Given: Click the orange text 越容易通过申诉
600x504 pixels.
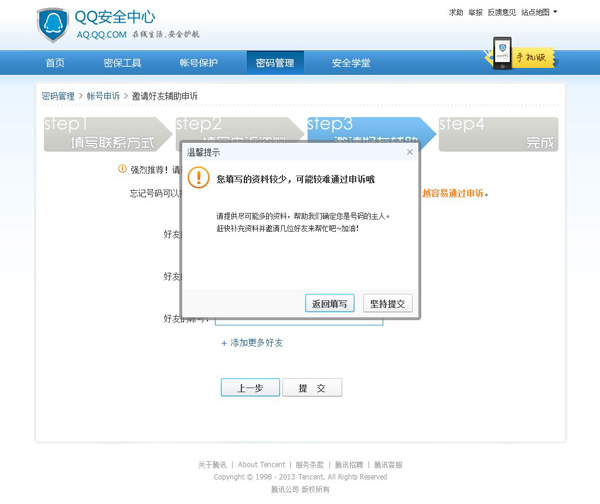Looking at the screenshot, I should pyautogui.click(x=453, y=193).
